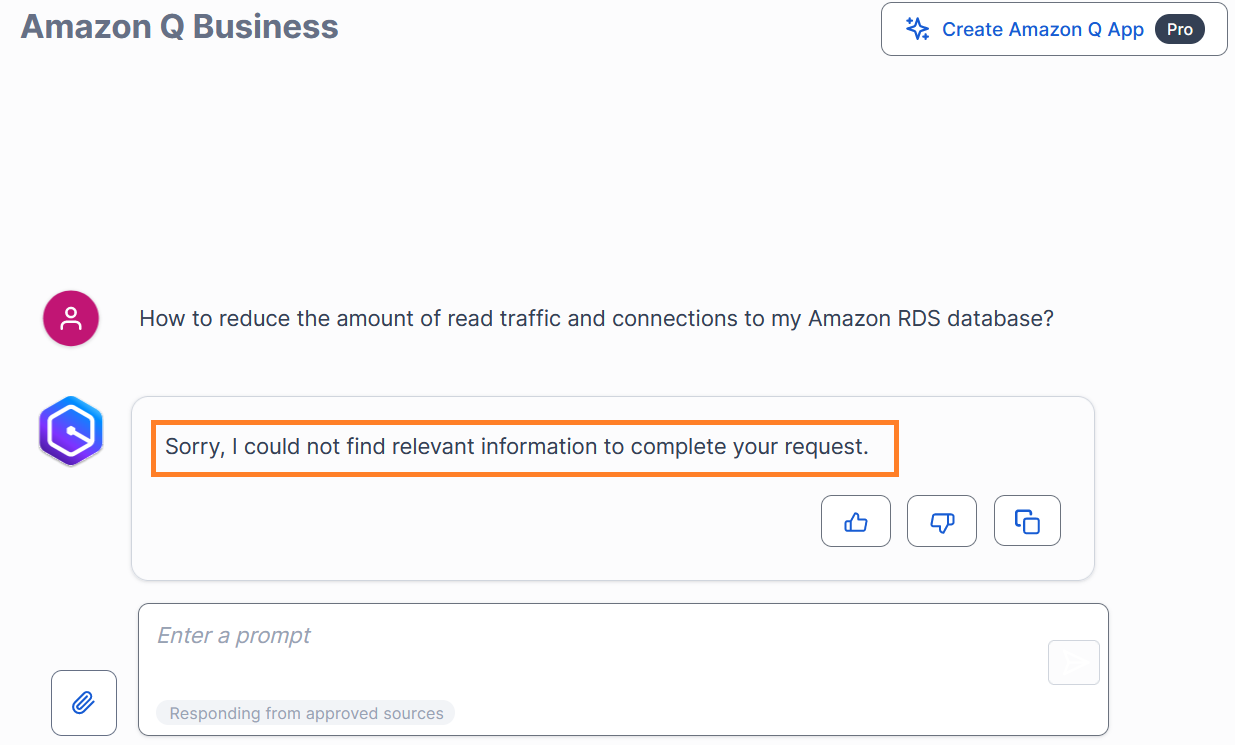
Task: Click the Responding from approved sources tag
Action: point(306,713)
